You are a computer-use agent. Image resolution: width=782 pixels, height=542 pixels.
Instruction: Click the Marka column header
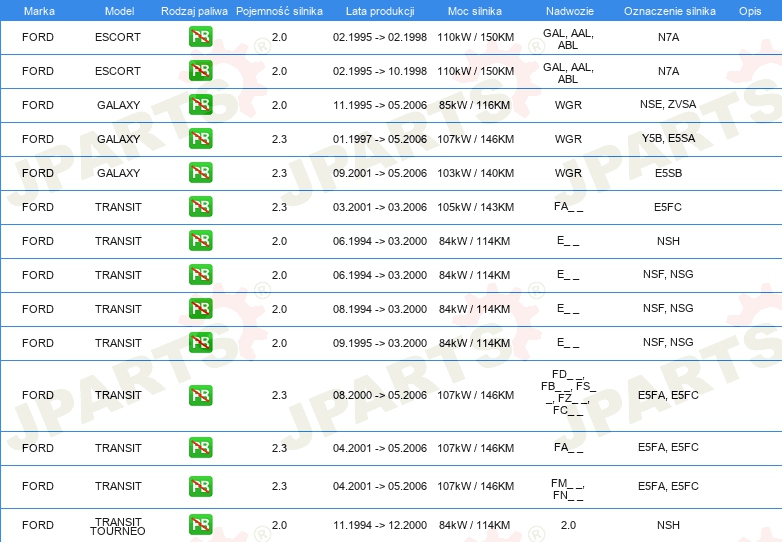pos(39,11)
